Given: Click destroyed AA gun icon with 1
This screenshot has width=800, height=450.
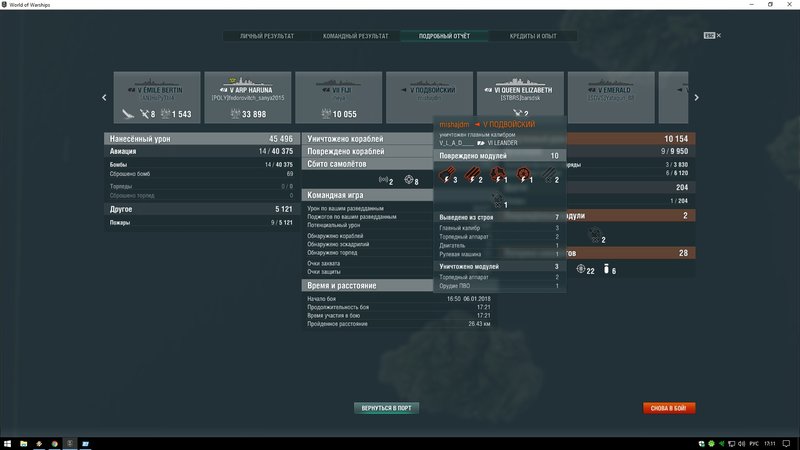Looking at the screenshot, I should (497, 199).
